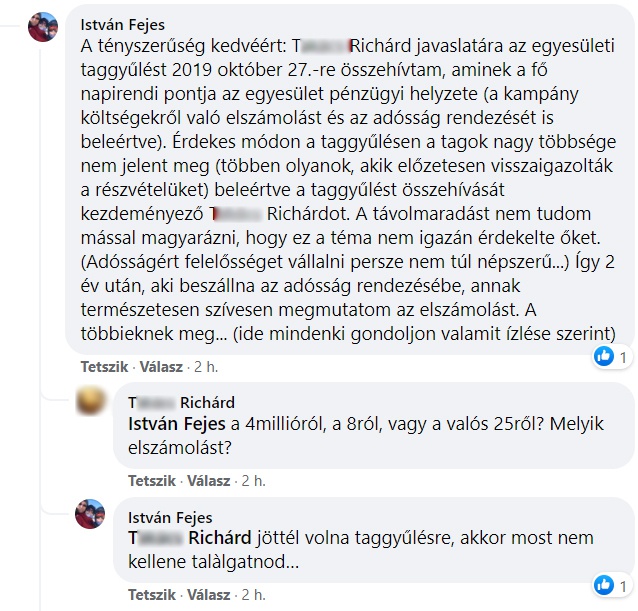
Task: Click the István Fejes mention in Richárd's reply
Action: click(173, 424)
